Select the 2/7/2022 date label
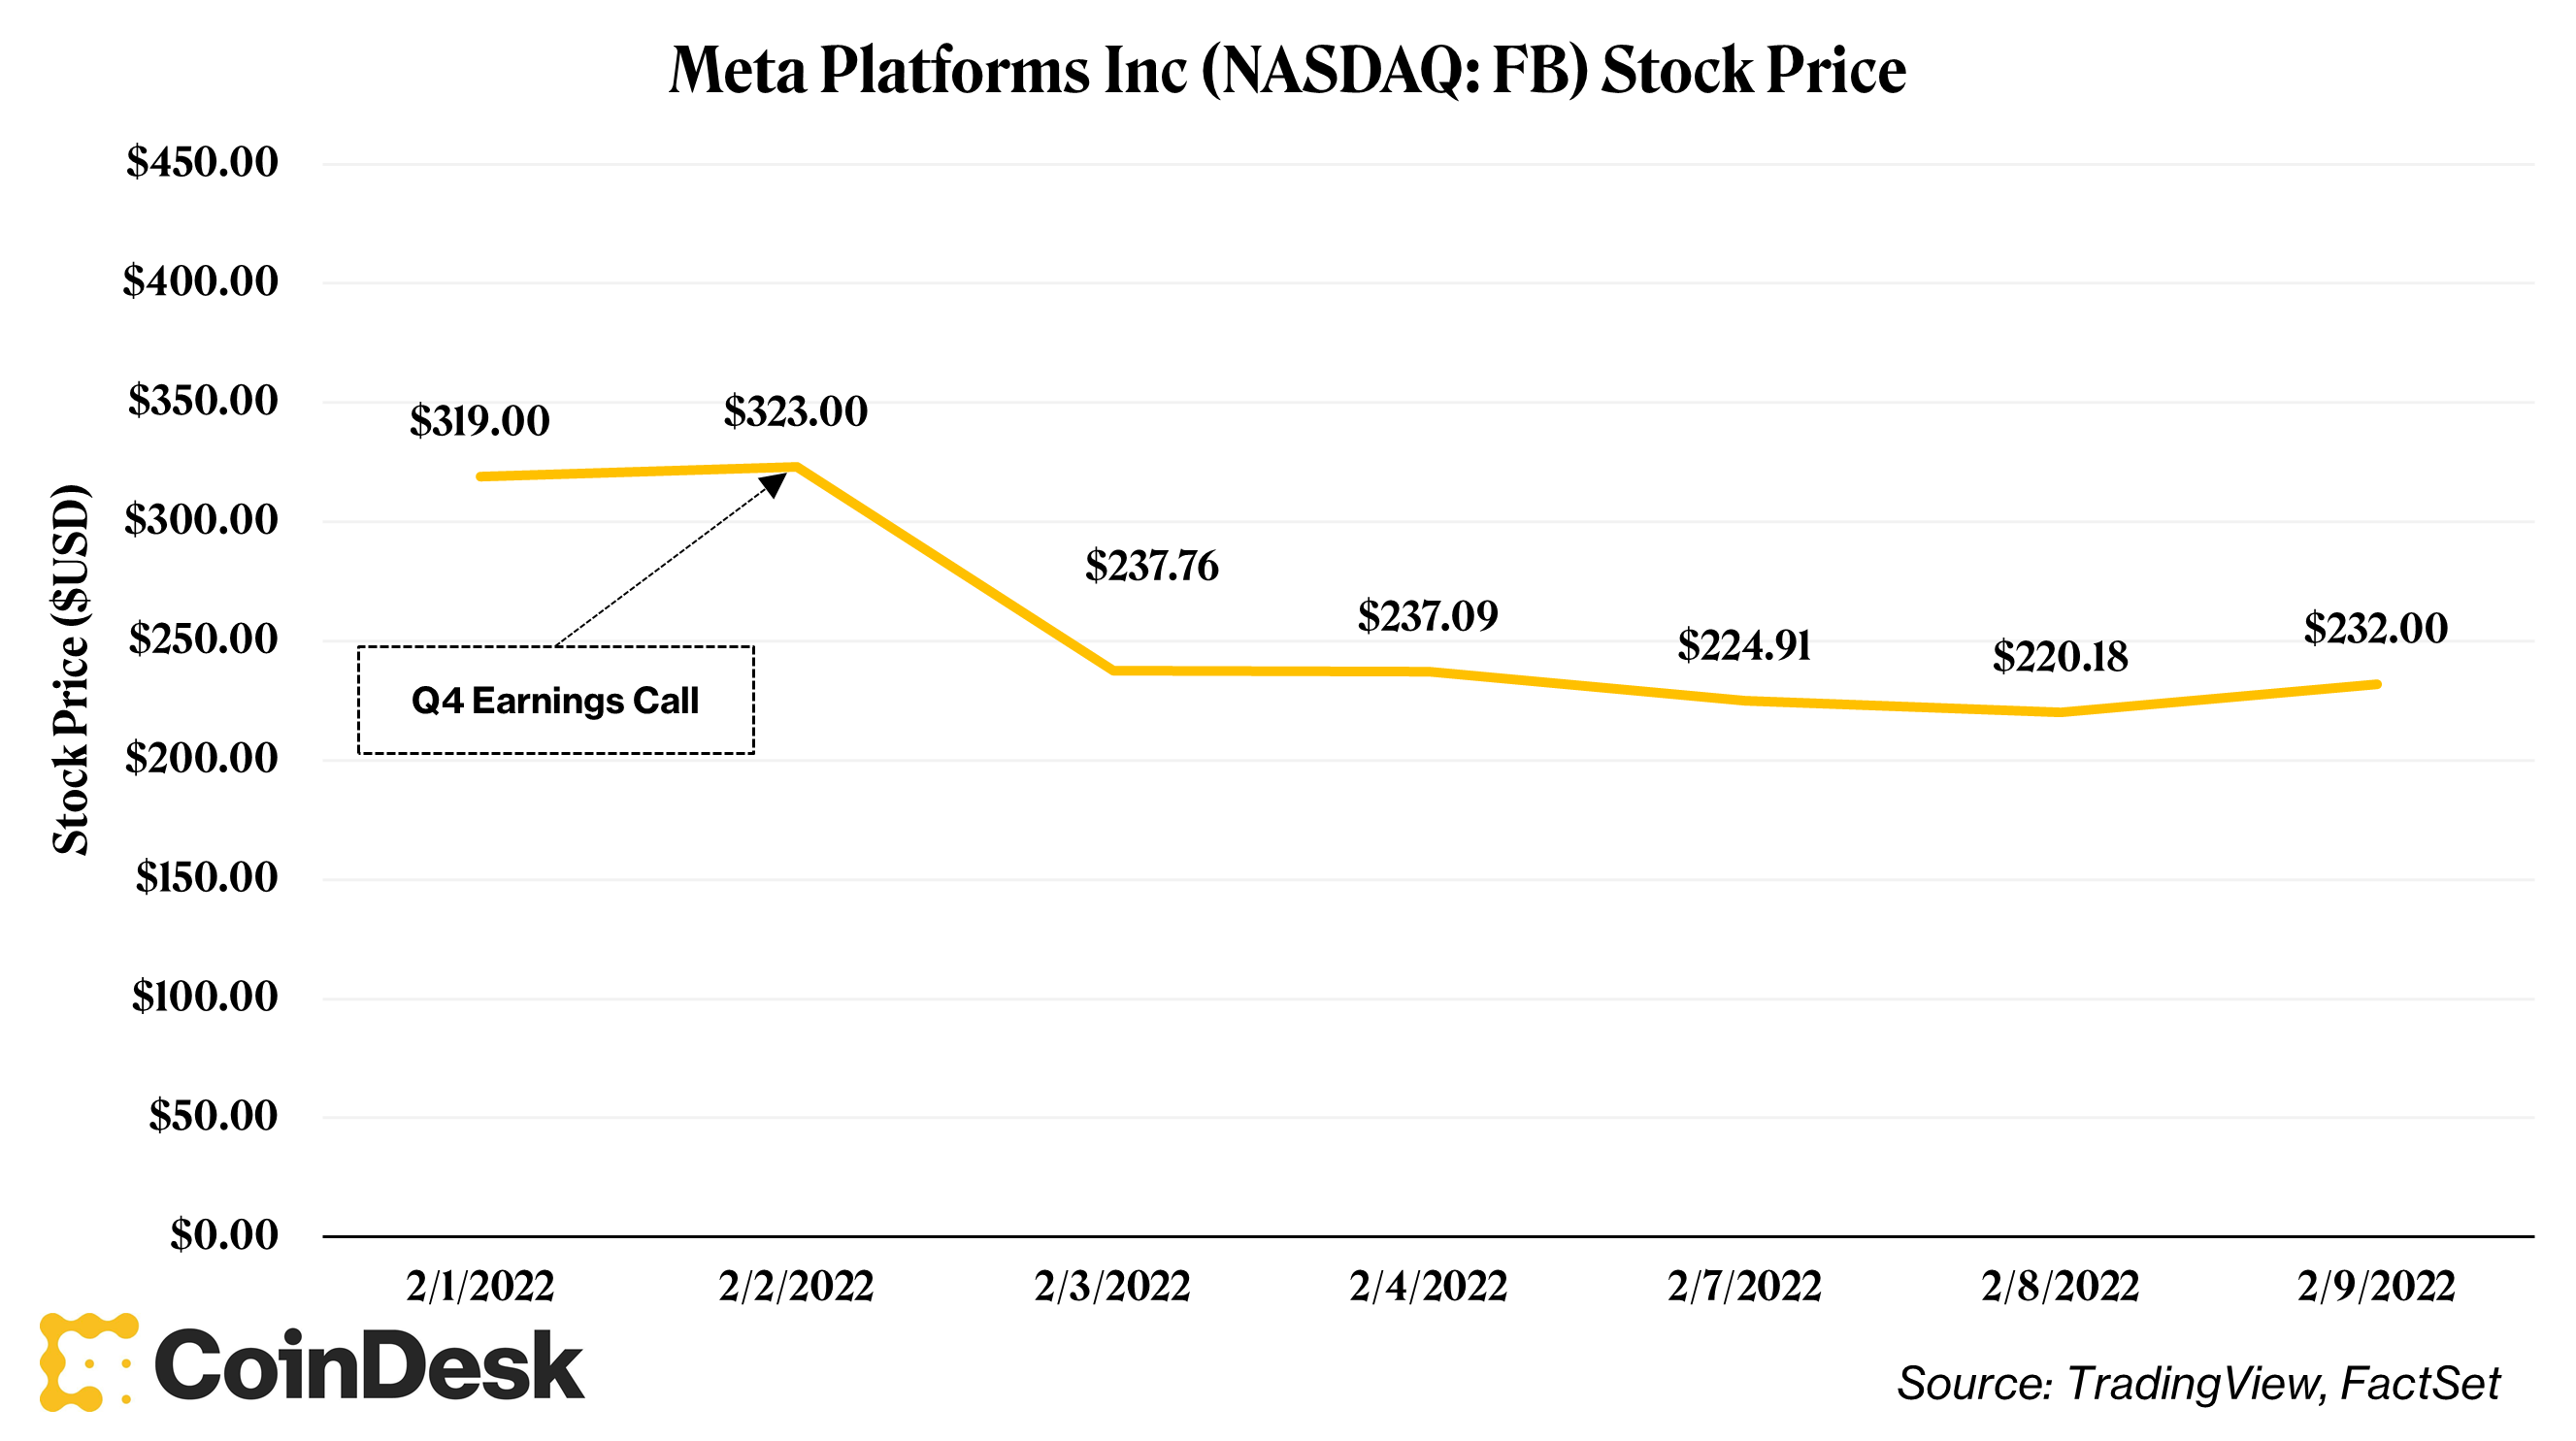Image resolution: width=2576 pixels, height=1441 pixels. pos(1744,1286)
